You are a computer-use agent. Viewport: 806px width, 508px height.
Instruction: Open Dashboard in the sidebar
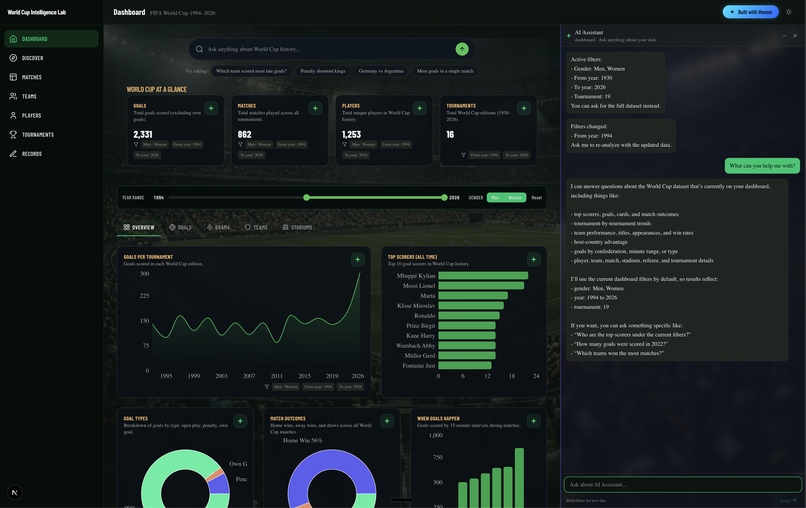coord(51,39)
